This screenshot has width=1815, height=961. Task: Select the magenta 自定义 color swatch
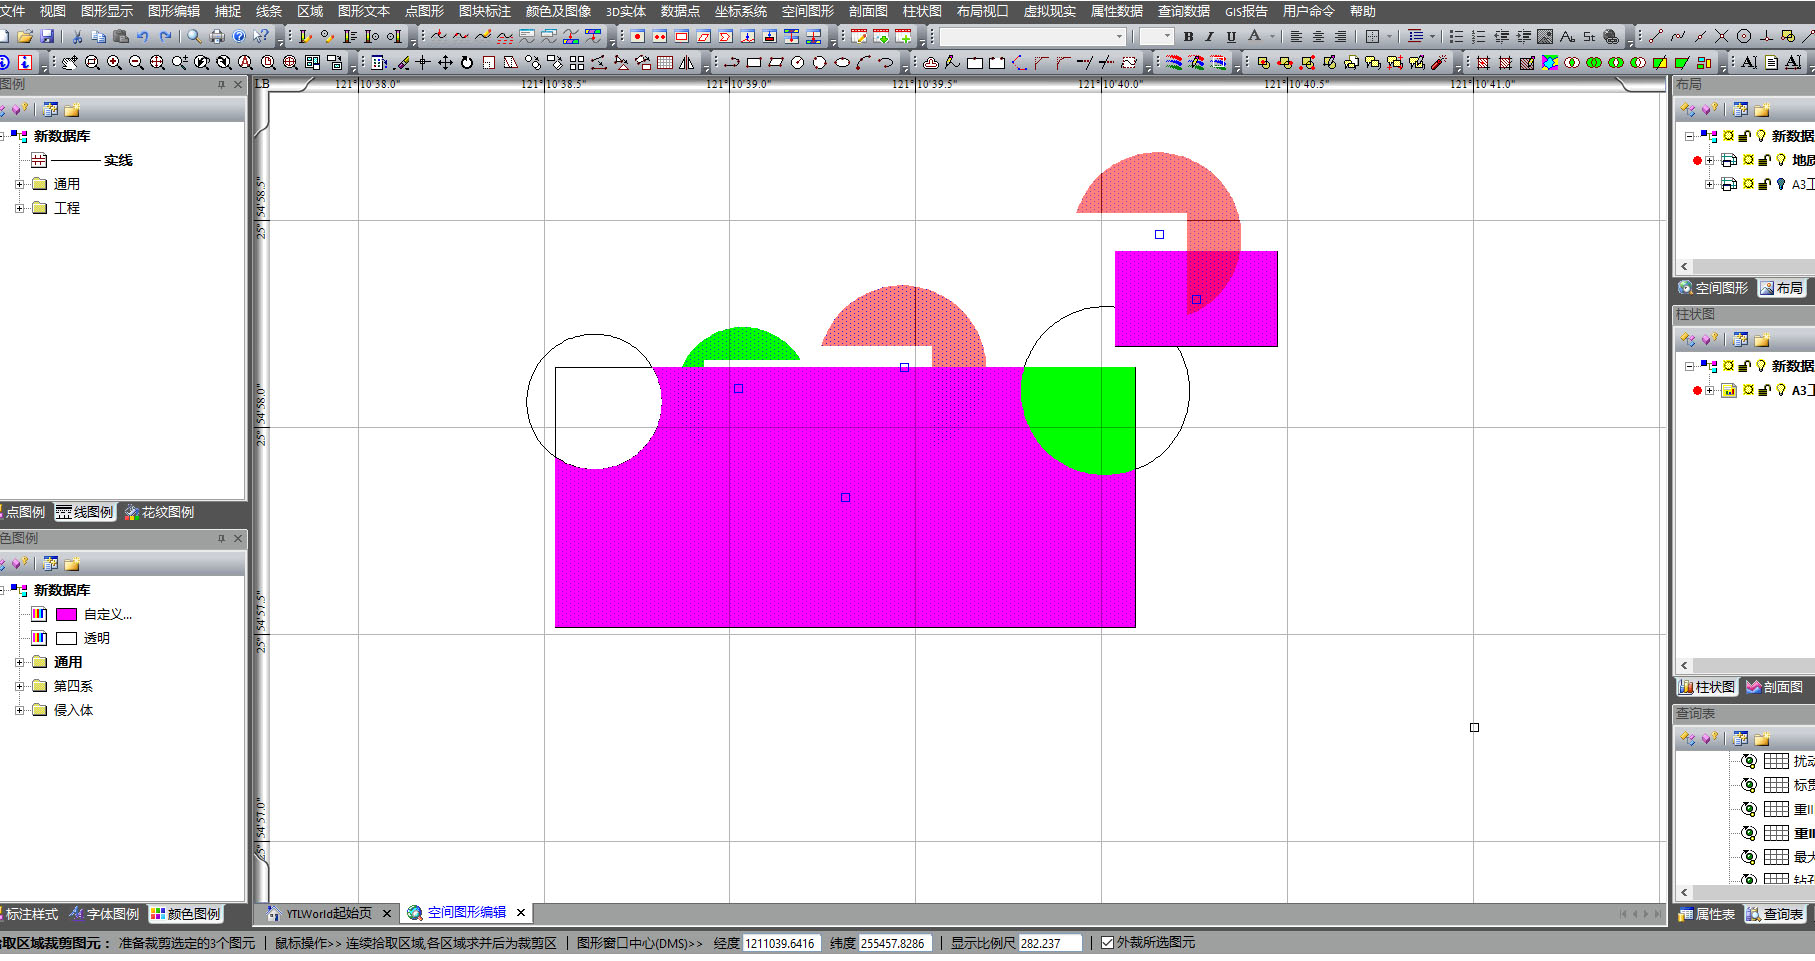tap(67, 614)
